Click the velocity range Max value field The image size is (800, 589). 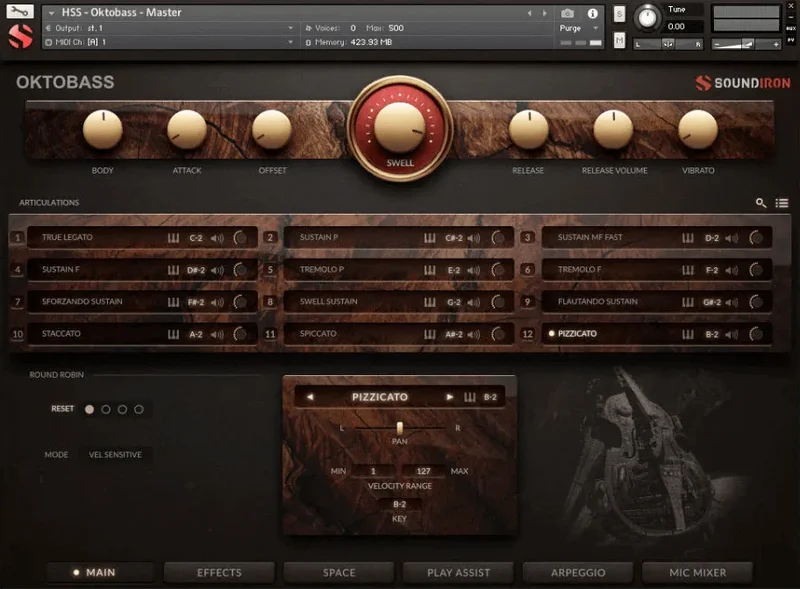coord(423,471)
